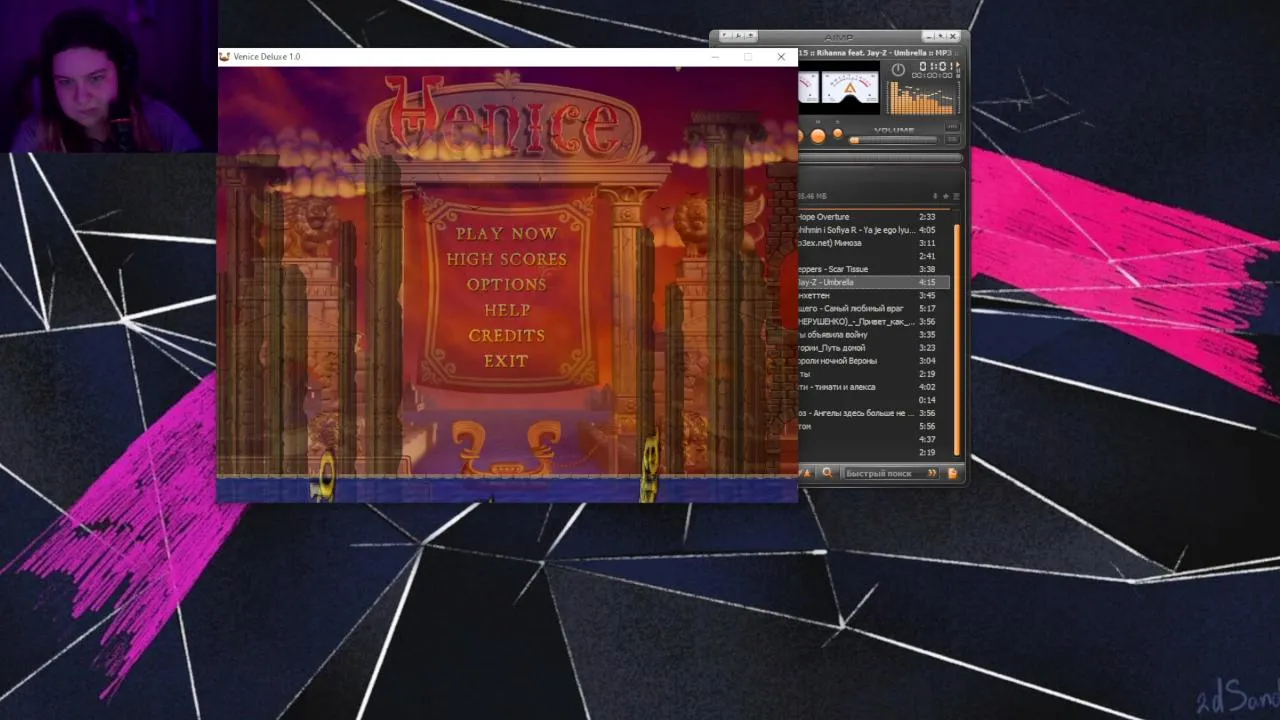Screen dimensions: 1280x720
Task: Click AIMP audio converter icon in title bar
Action: click(751, 35)
